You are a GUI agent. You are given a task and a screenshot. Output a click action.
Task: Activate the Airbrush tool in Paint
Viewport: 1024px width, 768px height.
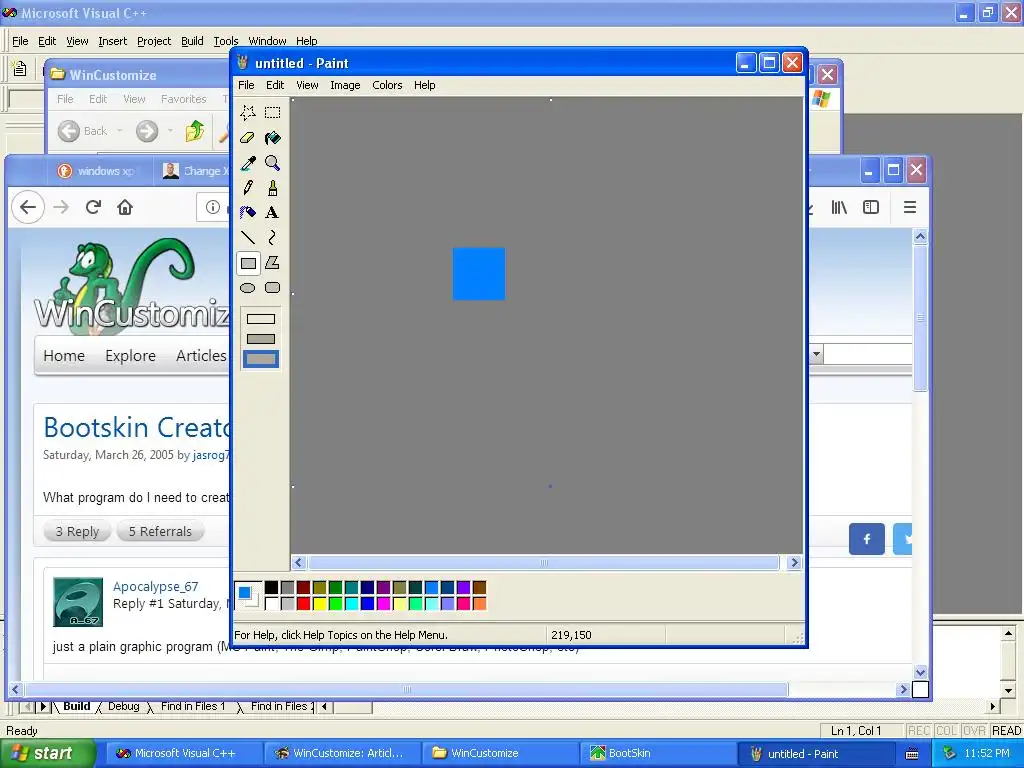click(248, 212)
